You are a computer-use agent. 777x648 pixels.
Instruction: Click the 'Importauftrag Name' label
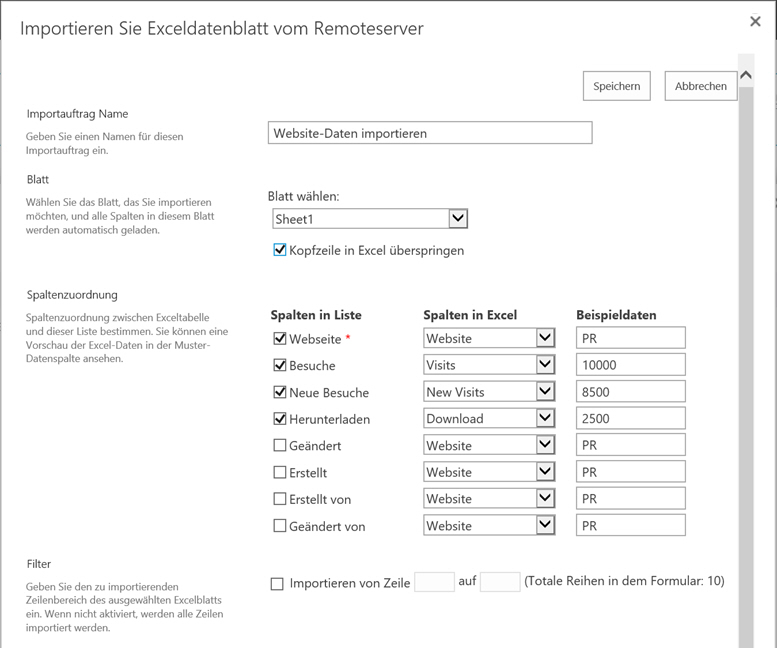(77, 114)
